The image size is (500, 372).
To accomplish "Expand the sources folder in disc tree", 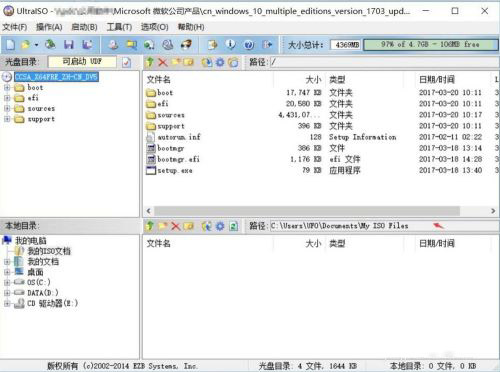I will [7, 109].
